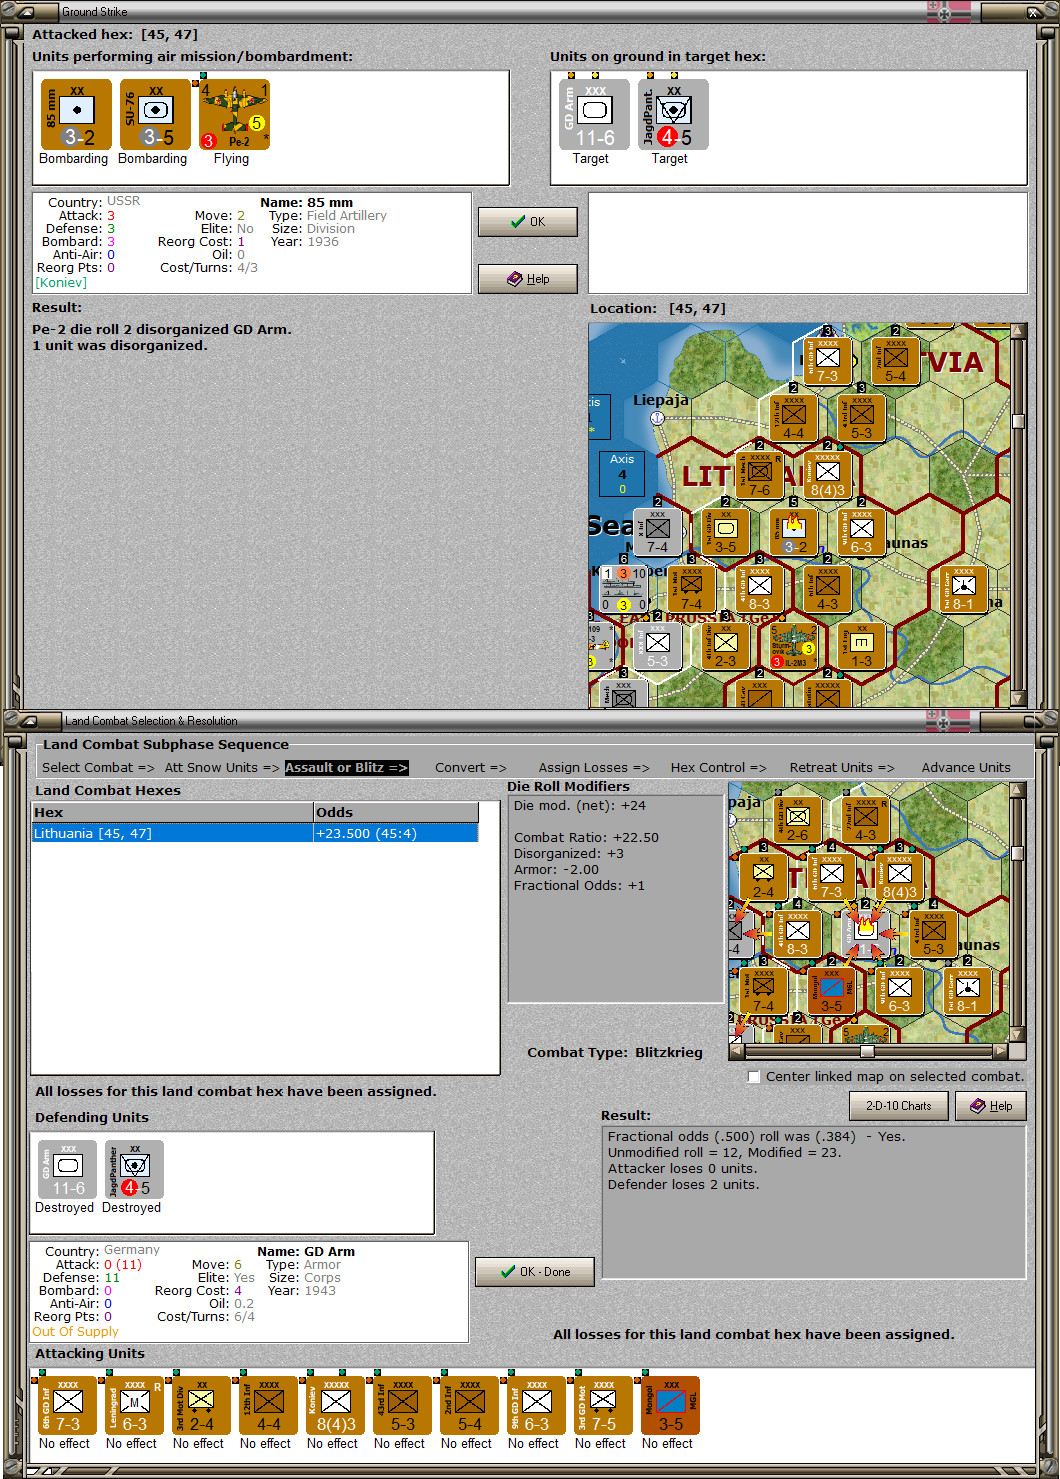Click destroyed GD Arm defending unit
Viewport: 1060px width, 1479px height.
point(68,1170)
